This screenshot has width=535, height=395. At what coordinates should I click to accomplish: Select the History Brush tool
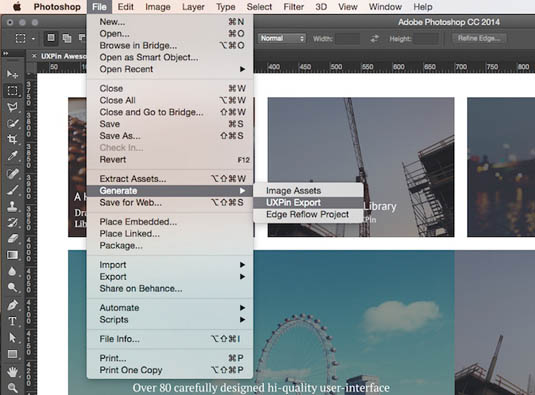[x=13, y=222]
